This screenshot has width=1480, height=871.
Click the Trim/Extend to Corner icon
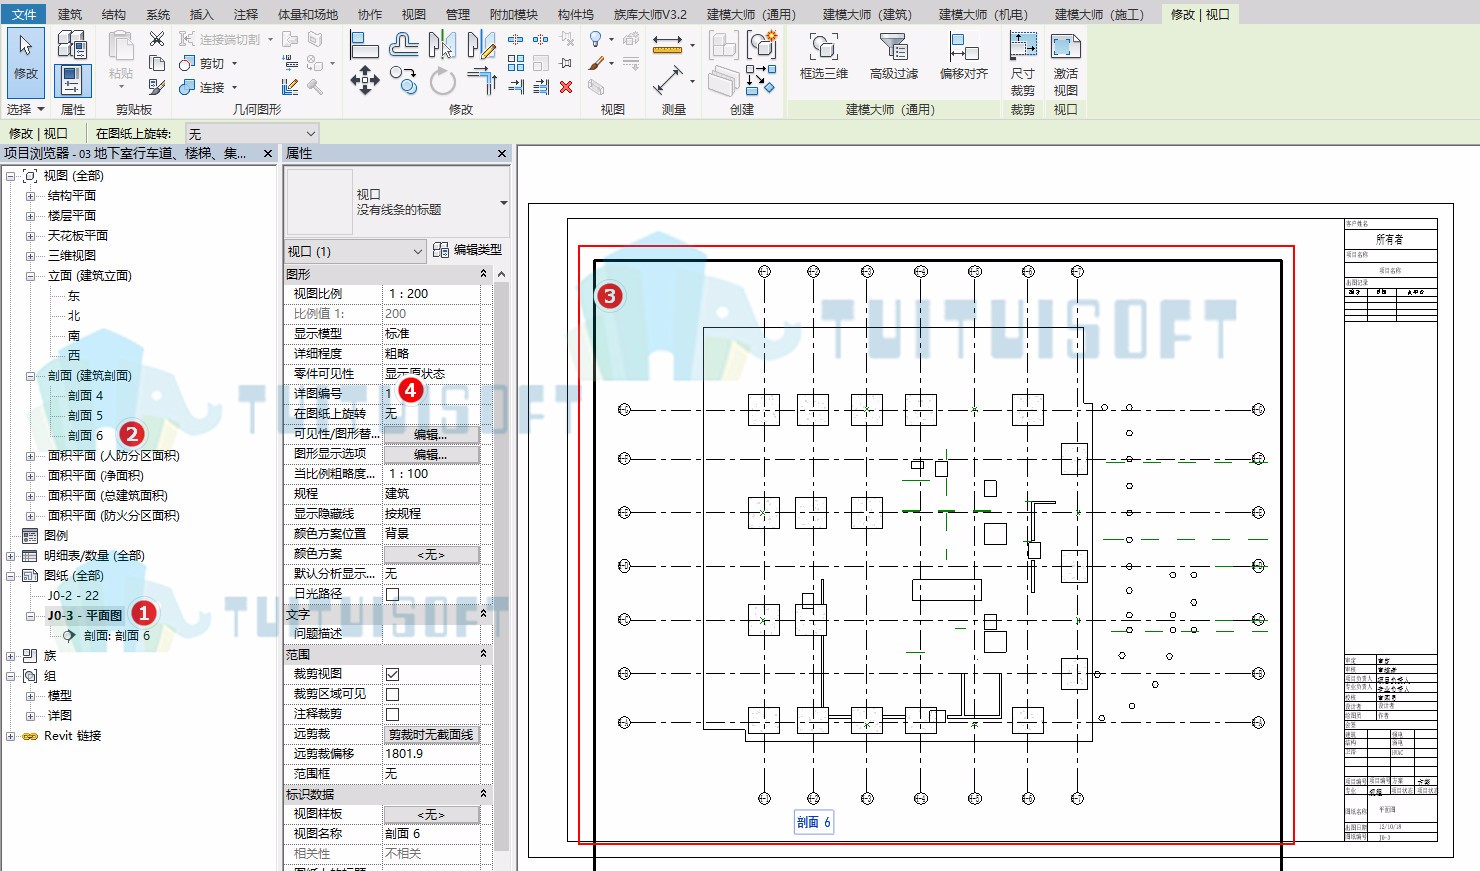point(482,80)
